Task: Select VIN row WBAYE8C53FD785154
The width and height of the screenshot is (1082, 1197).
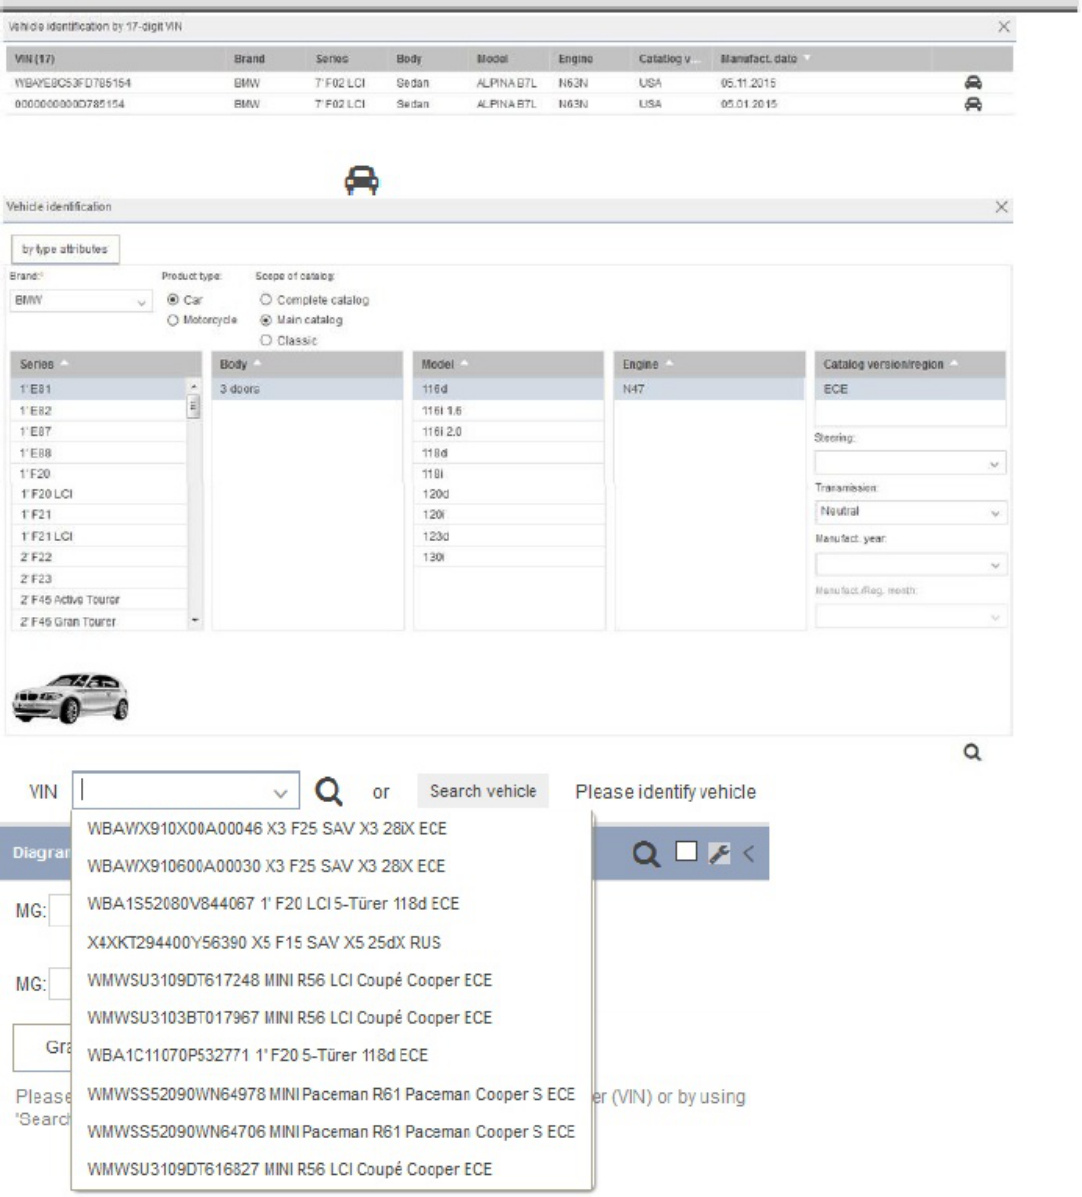Action: (x=509, y=82)
